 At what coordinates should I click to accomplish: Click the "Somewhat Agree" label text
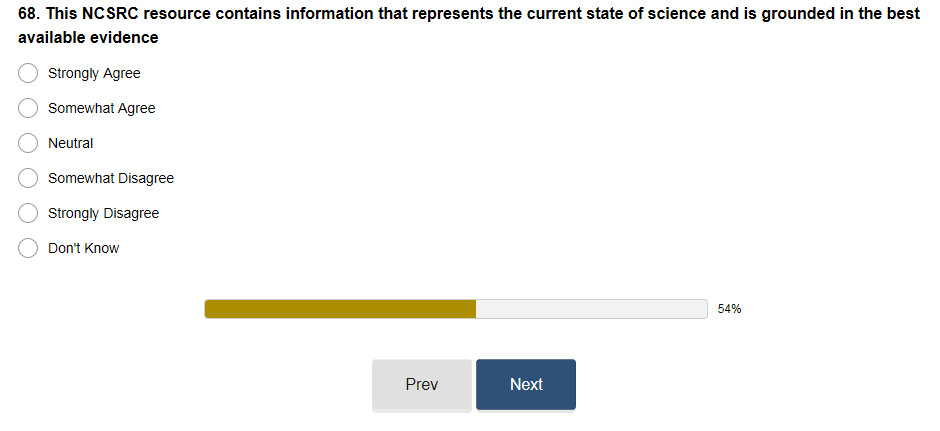[101, 108]
